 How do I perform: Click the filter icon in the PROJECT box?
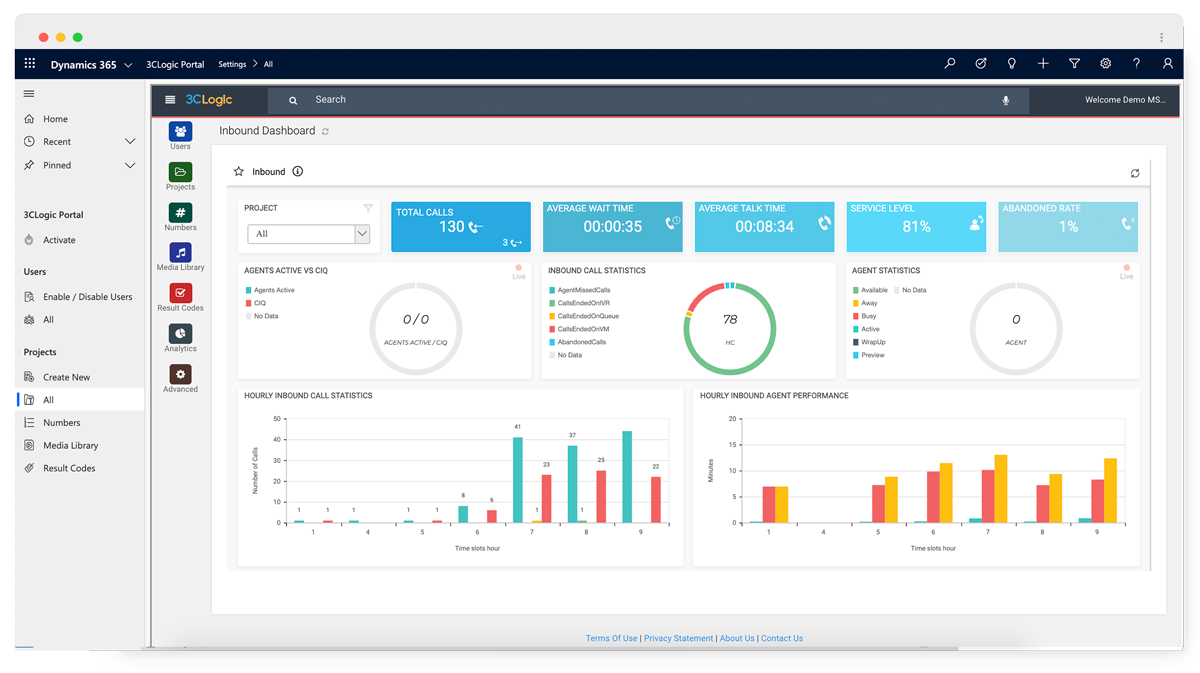click(368, 208)
